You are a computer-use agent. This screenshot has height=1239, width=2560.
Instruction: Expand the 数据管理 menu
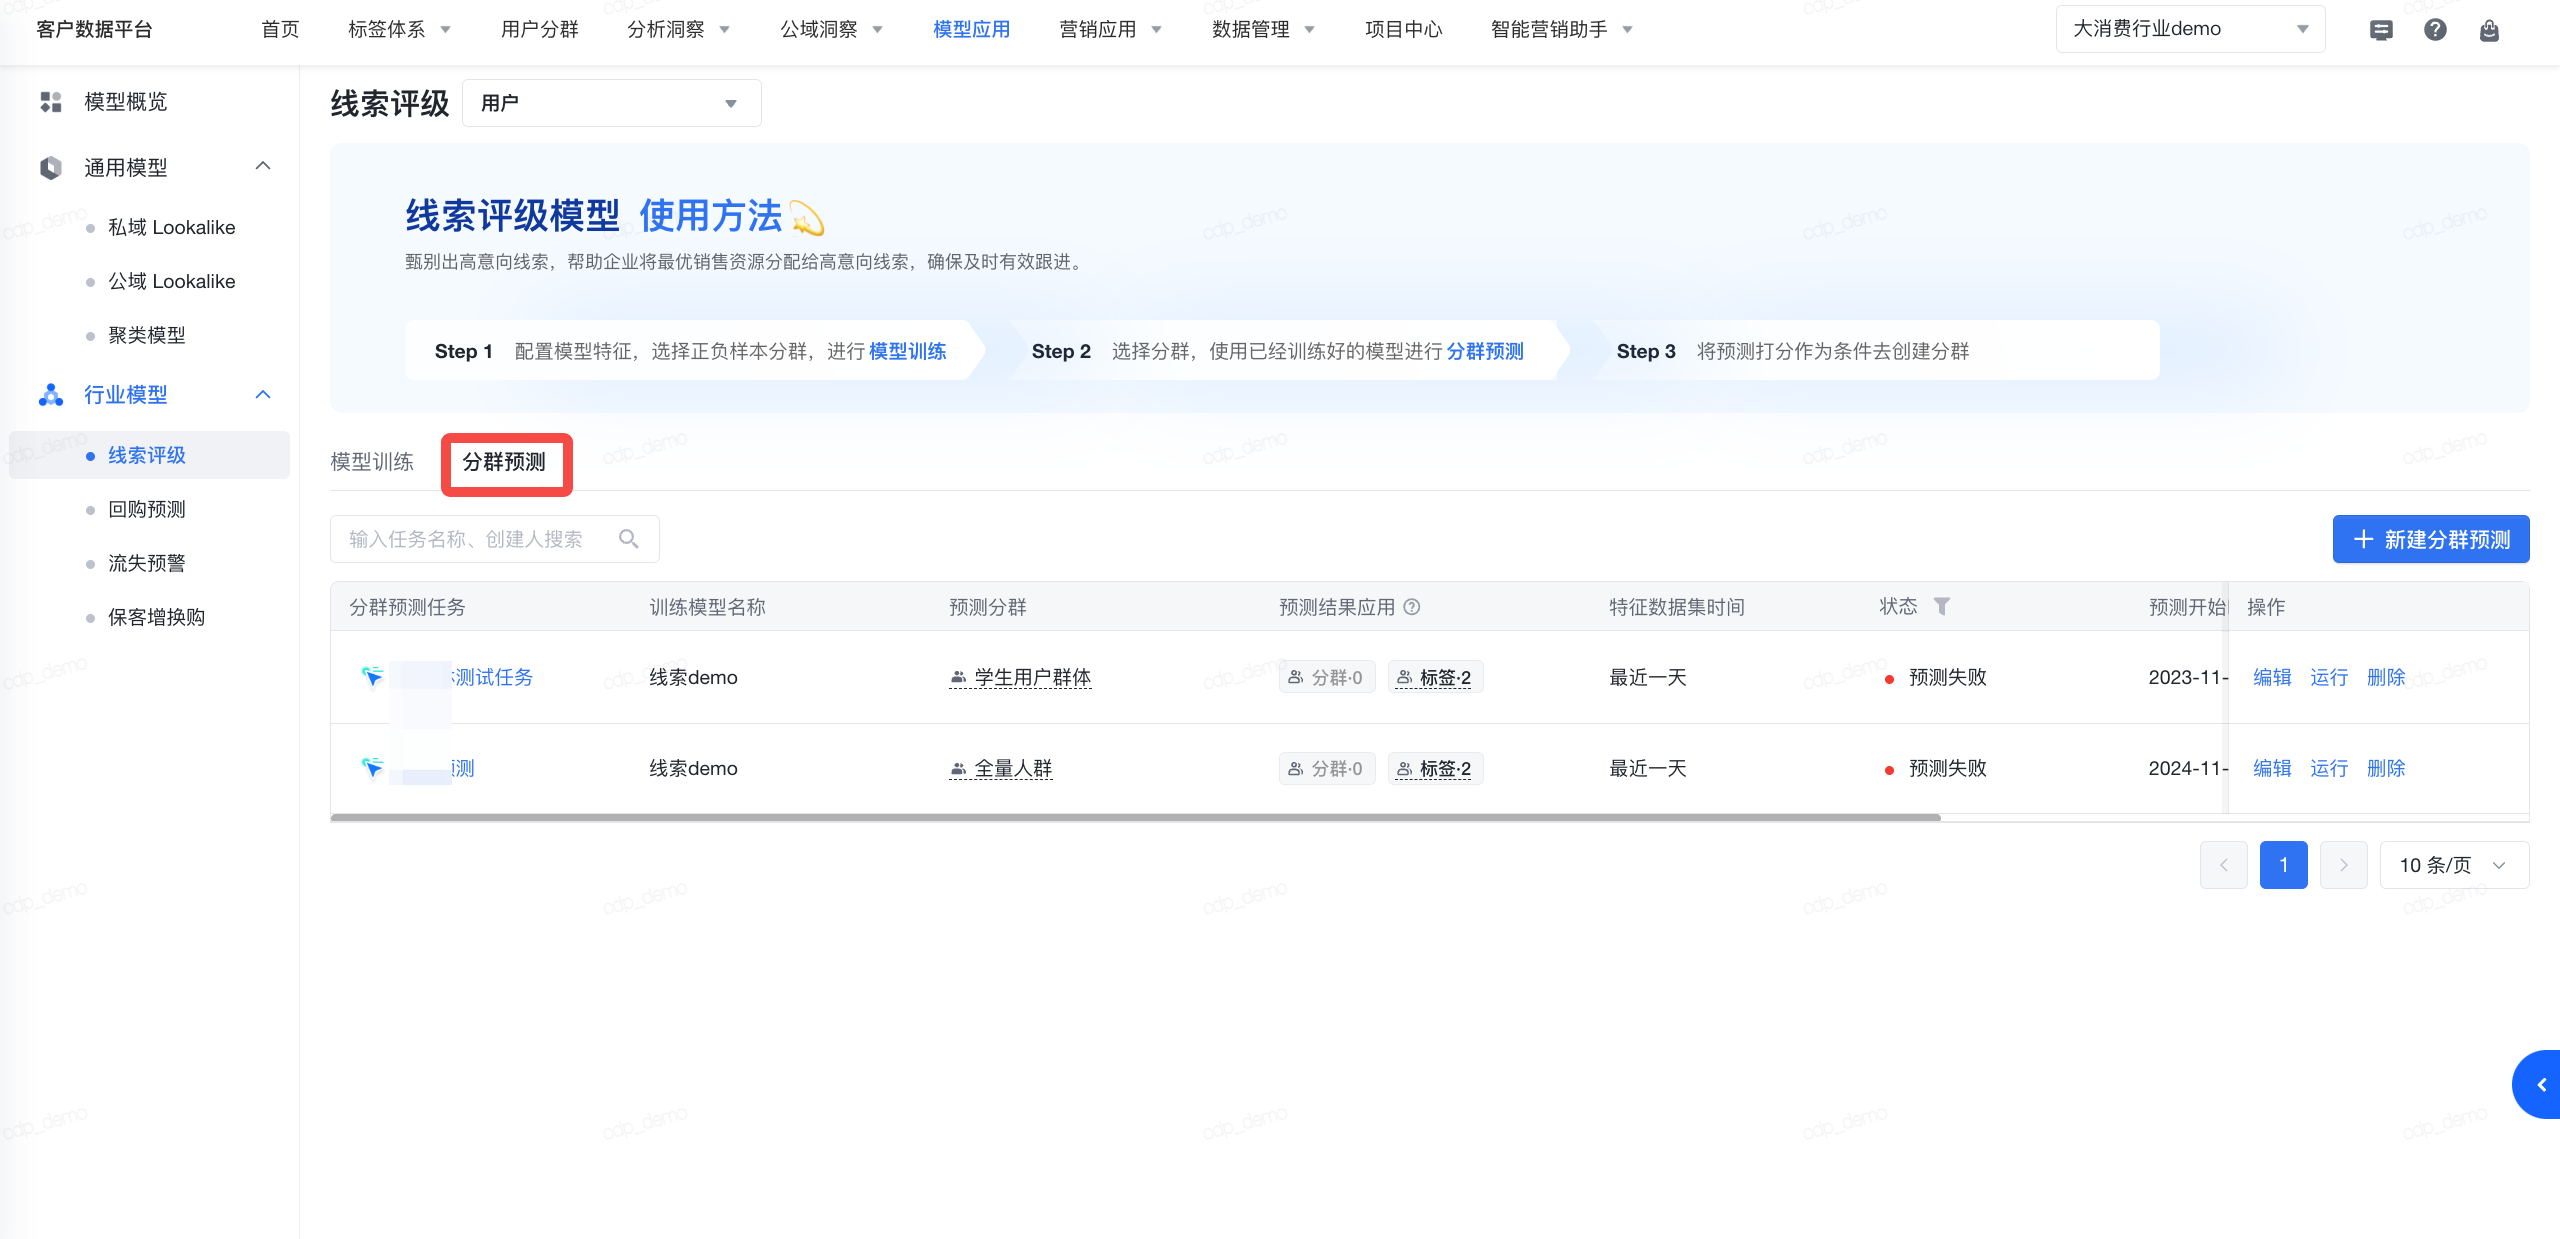1263,30
